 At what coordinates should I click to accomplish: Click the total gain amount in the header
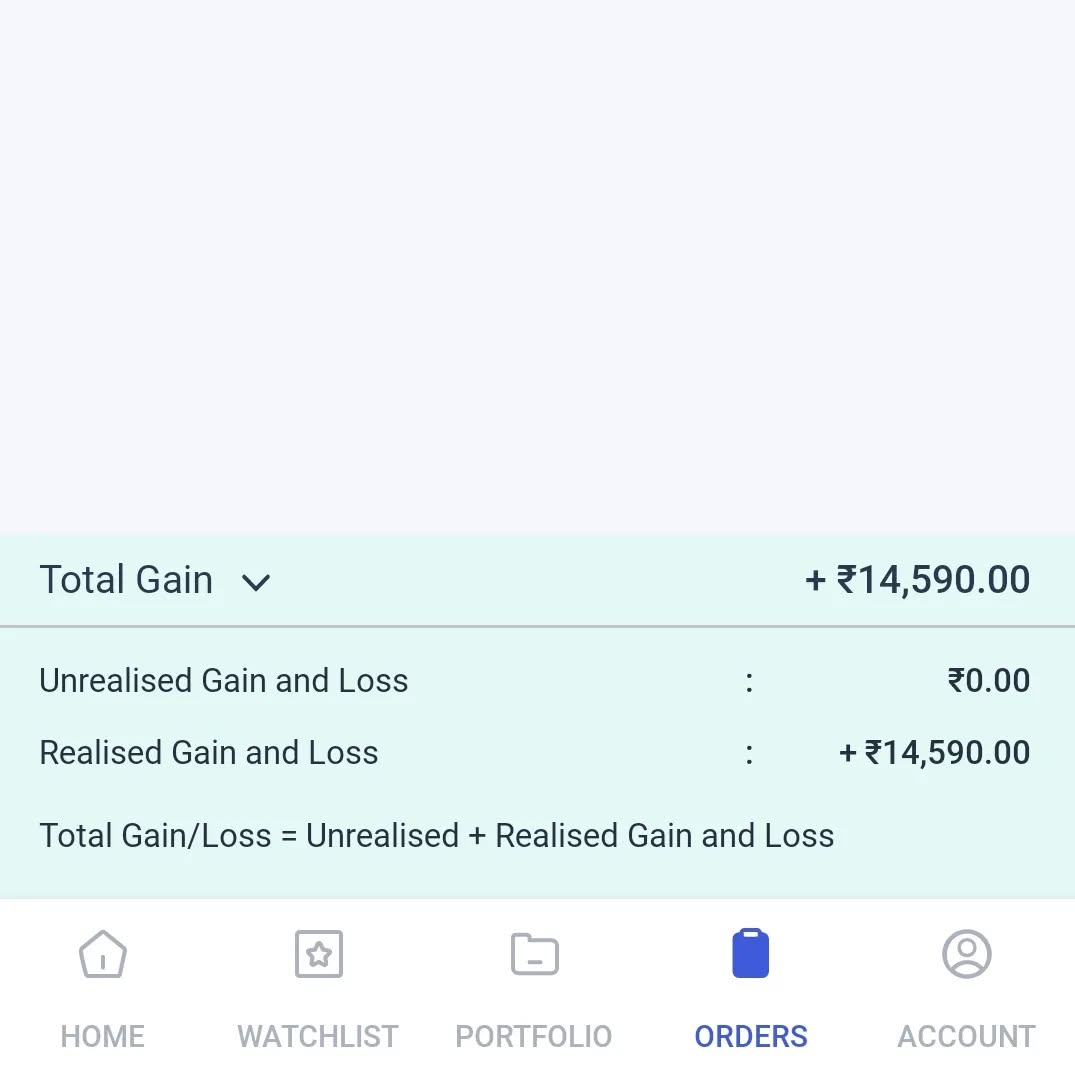coord(918,580)
